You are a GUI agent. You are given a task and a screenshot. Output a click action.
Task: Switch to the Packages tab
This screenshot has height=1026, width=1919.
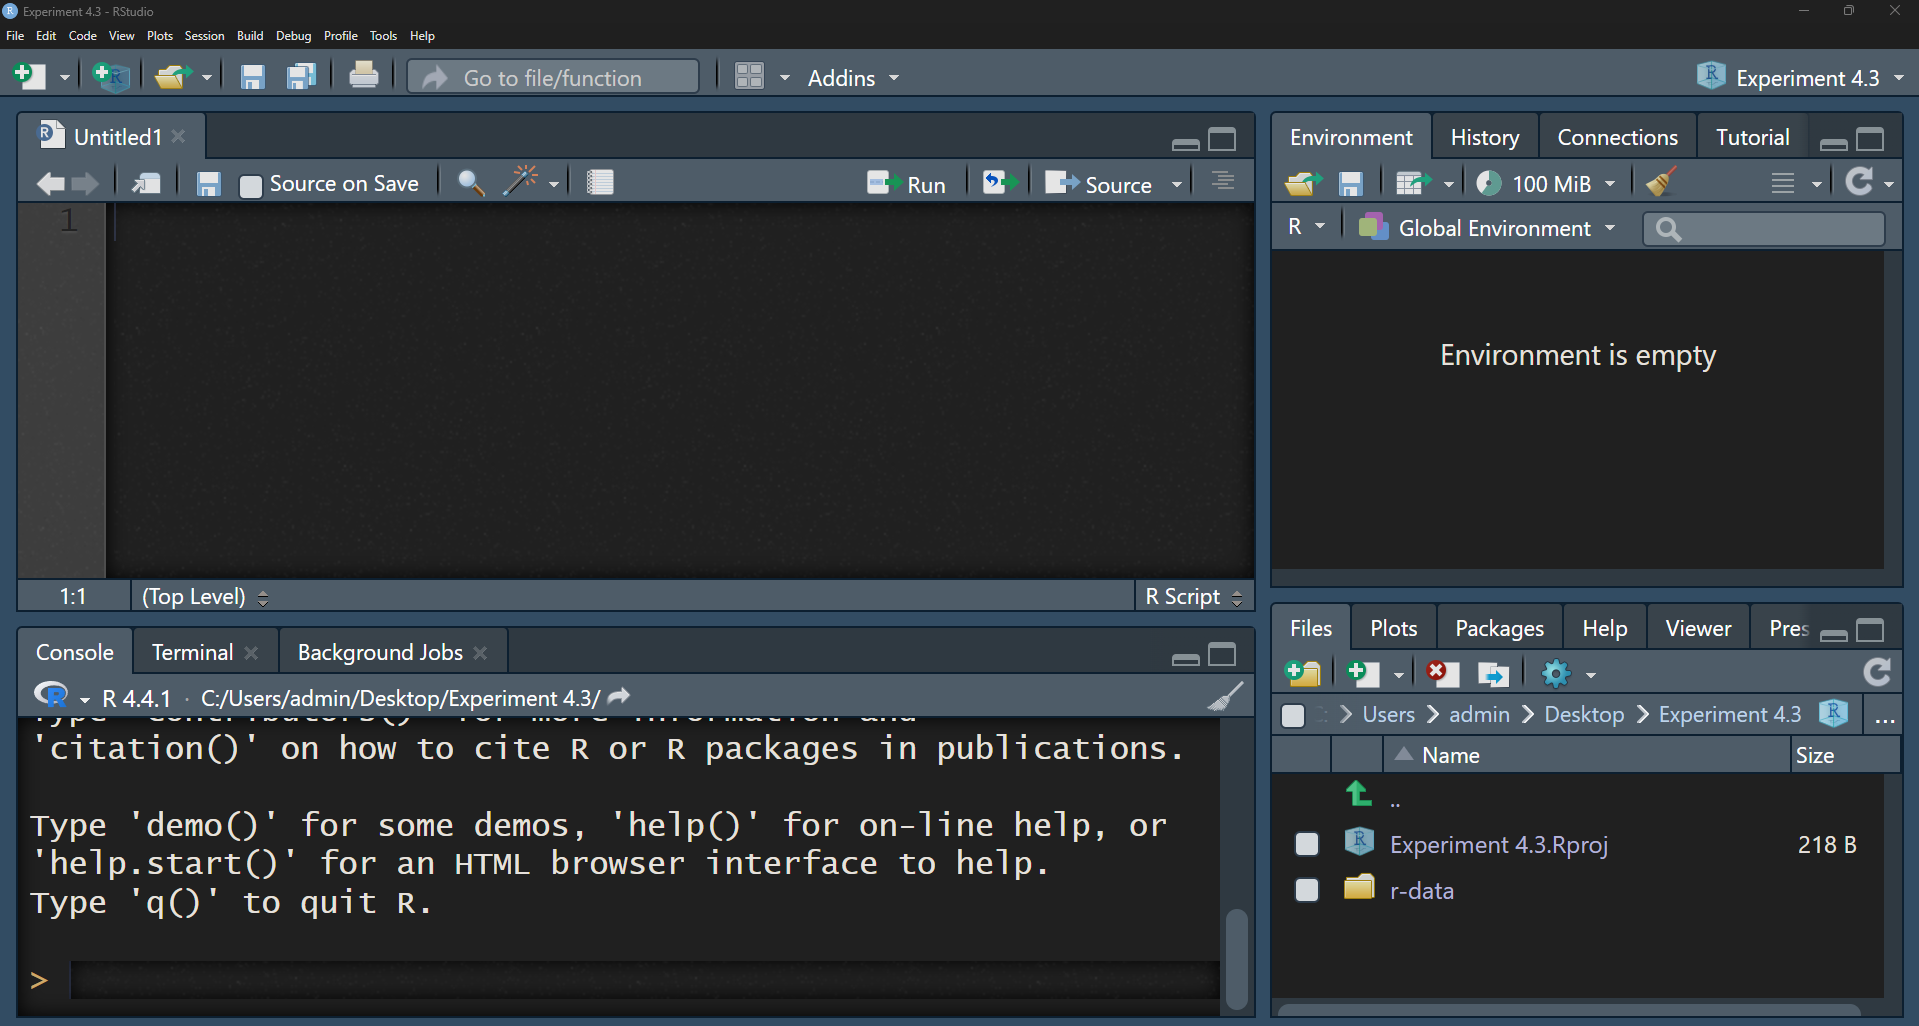[x=1499, y=629]
